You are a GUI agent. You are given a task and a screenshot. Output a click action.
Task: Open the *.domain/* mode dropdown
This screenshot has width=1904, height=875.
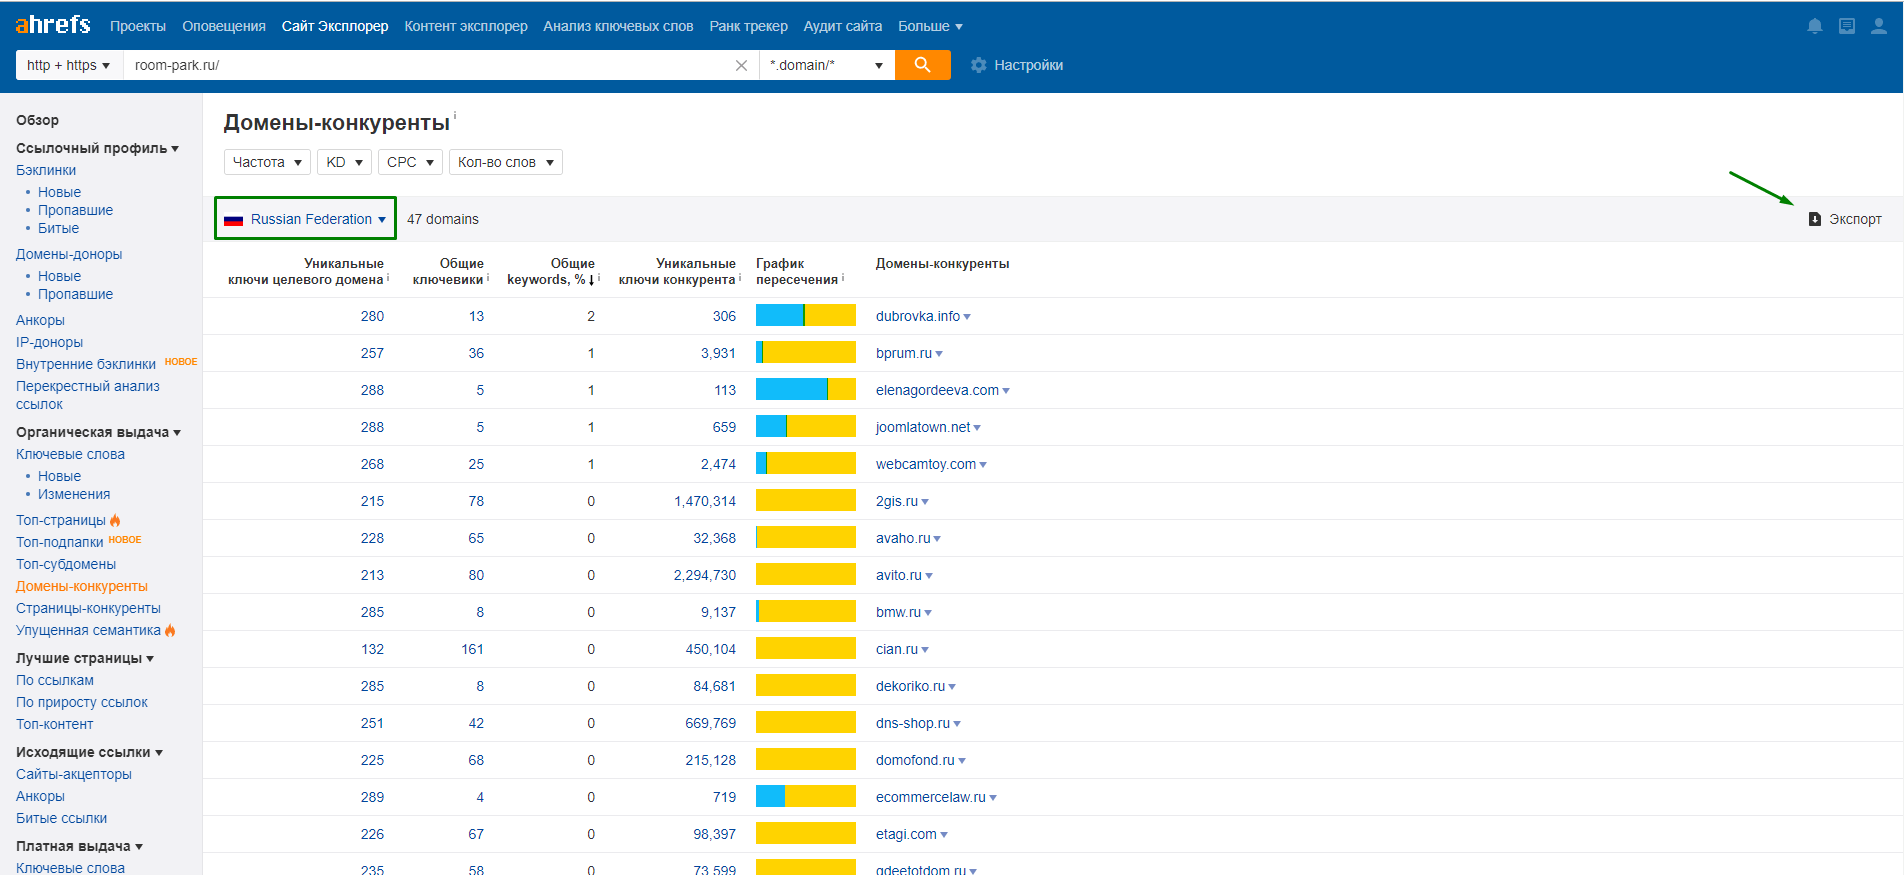click(x=826, y=65)
